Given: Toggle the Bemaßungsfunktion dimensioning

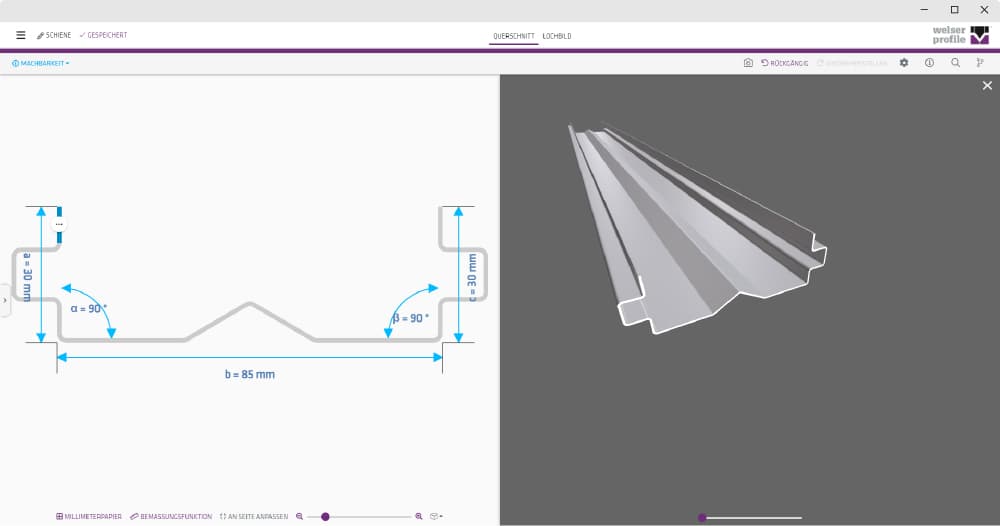Looking at the screenshot, I should 171,517.
